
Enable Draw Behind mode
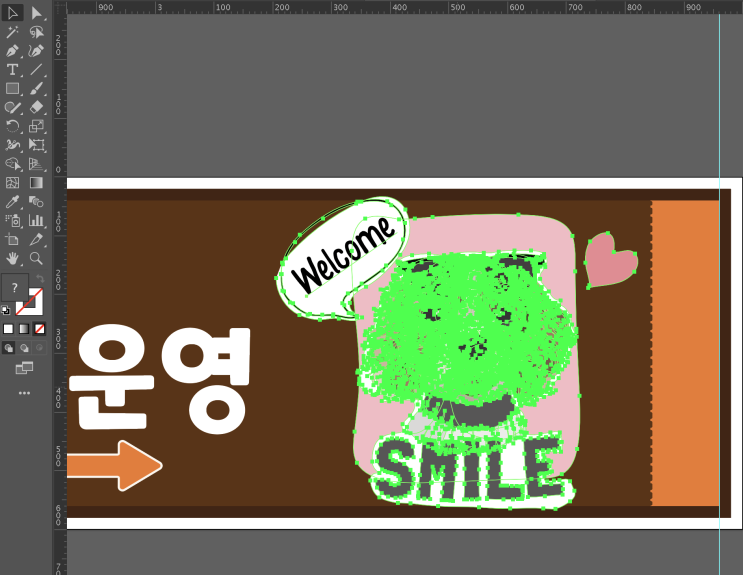pyautogui.click(x=24, y=348)
